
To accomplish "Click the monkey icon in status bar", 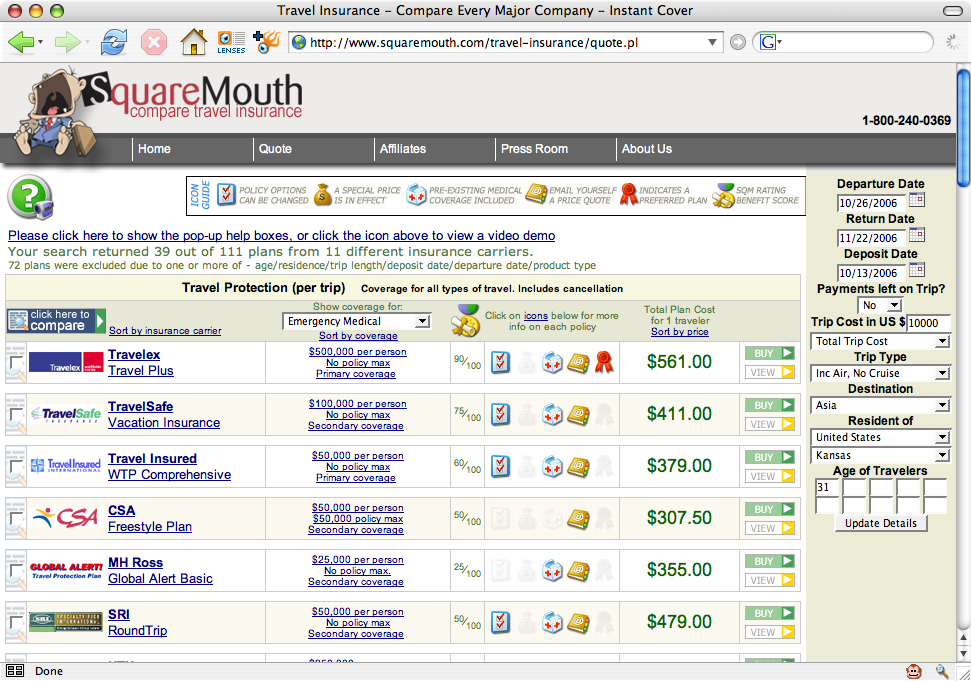I will pyautogui.click(x=913, y=671).
